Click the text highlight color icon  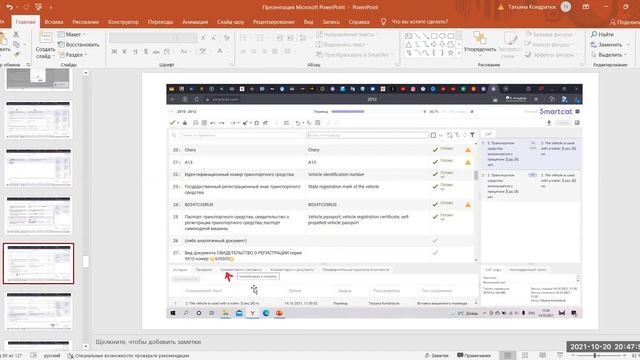203,51
